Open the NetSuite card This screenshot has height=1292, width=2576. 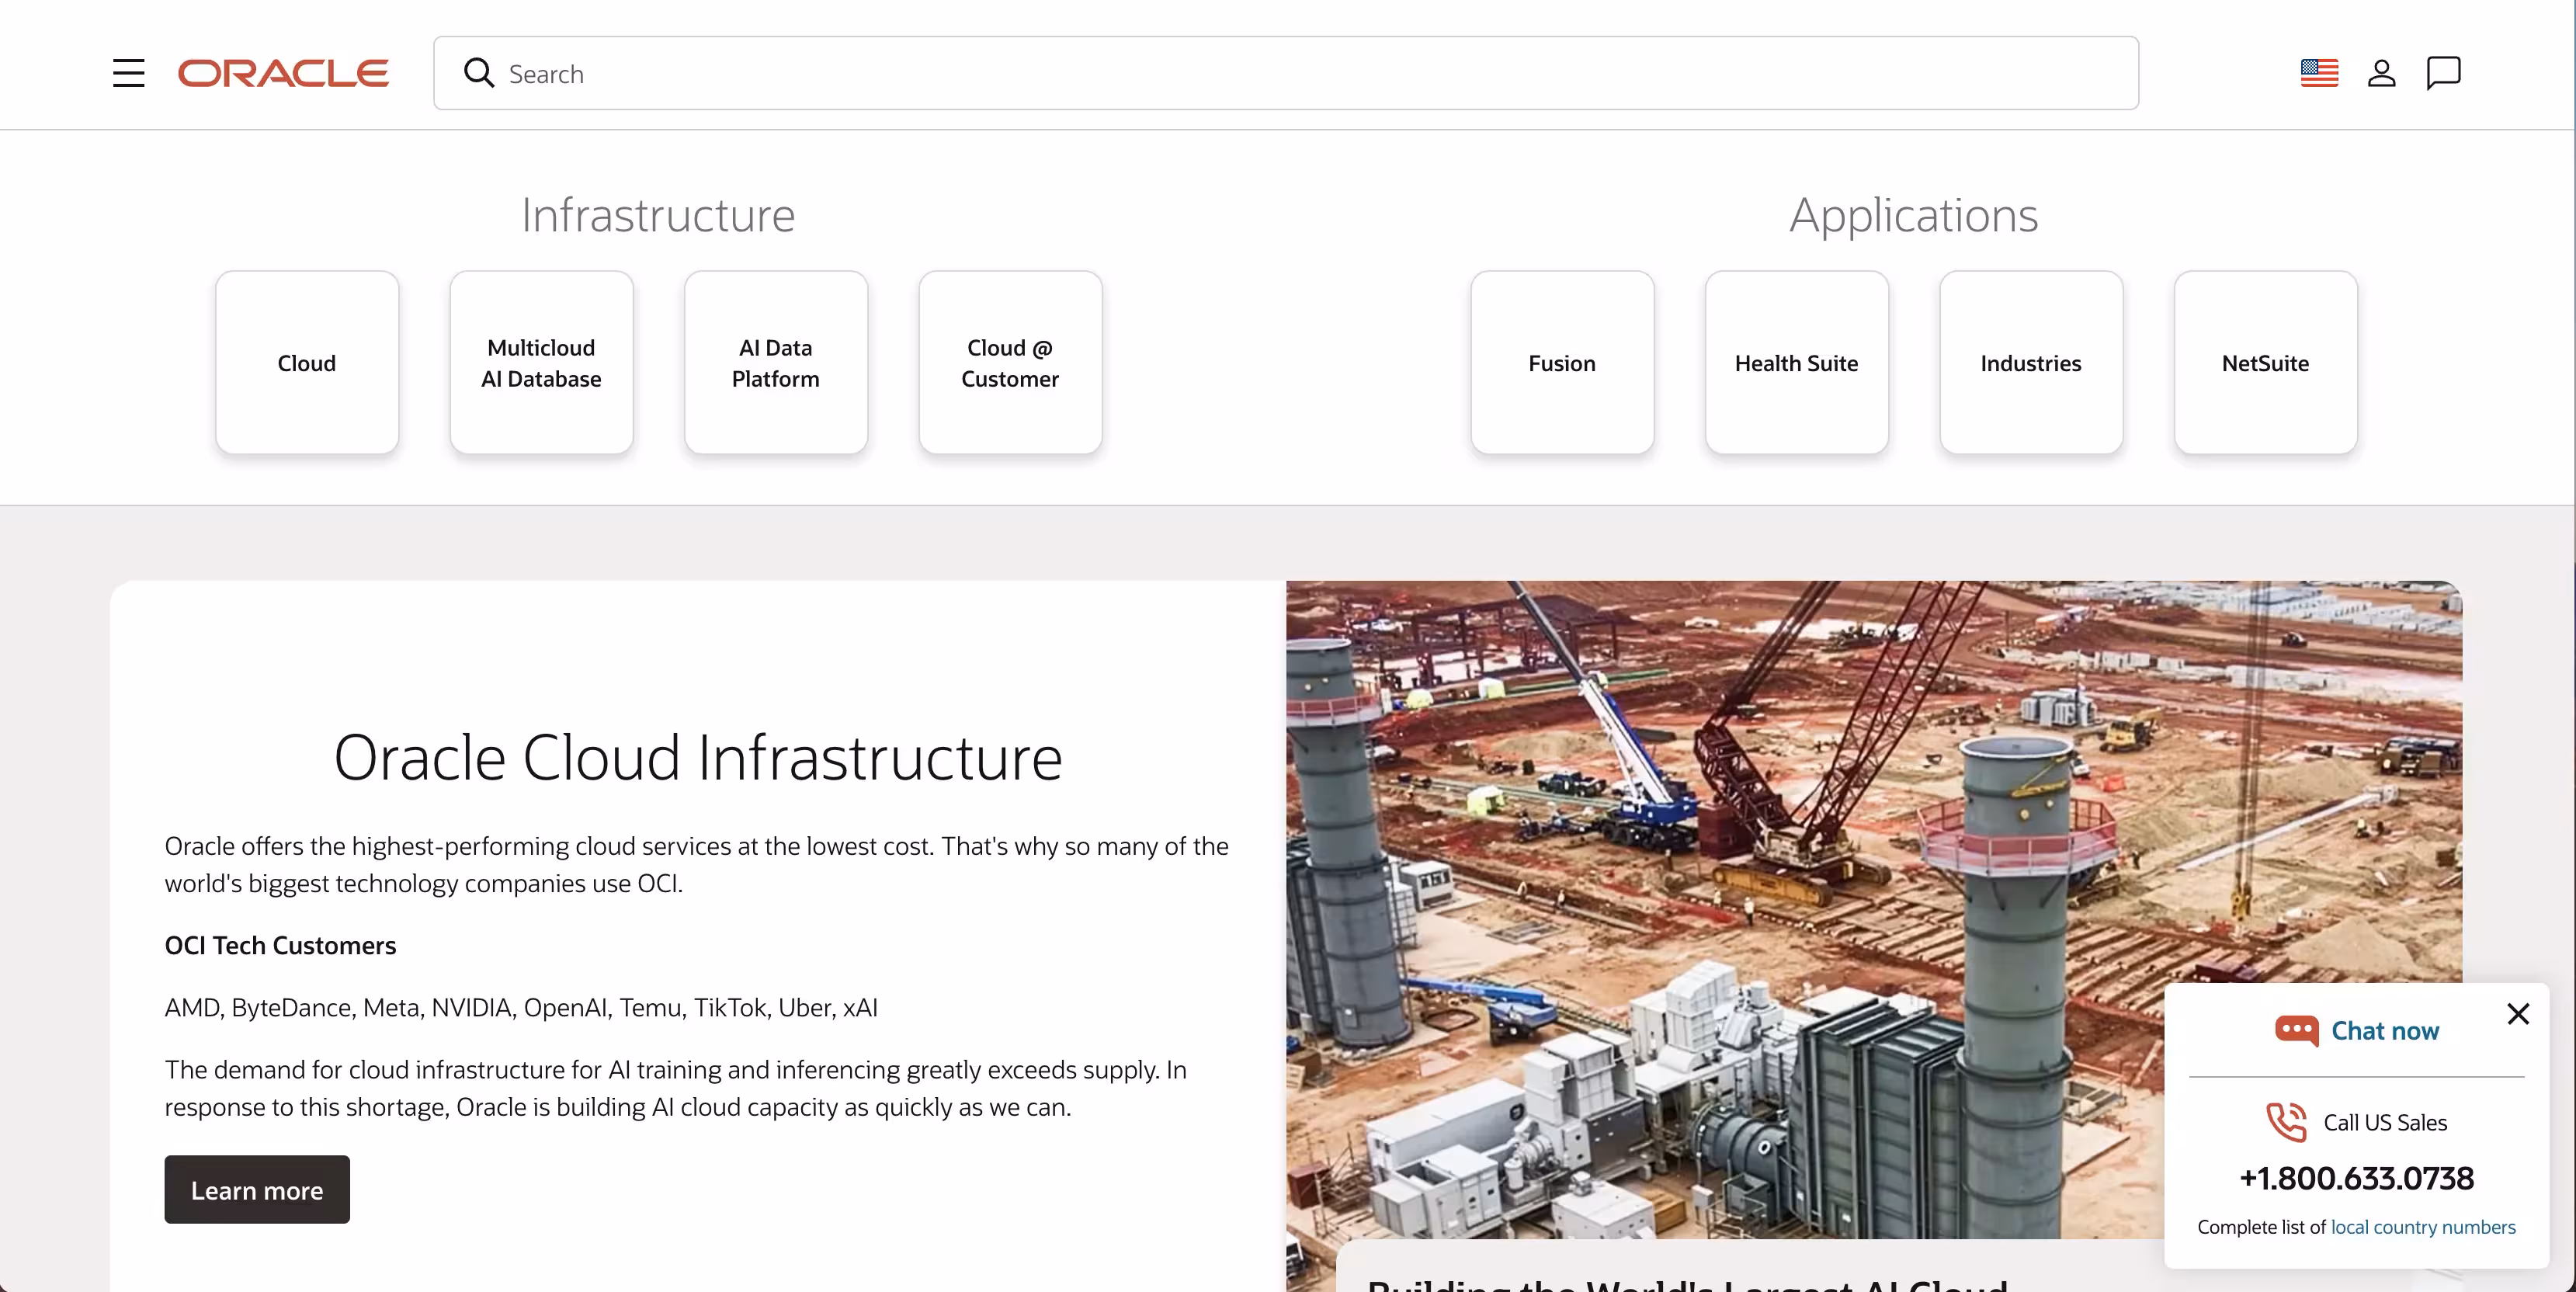pos(2266,363)
